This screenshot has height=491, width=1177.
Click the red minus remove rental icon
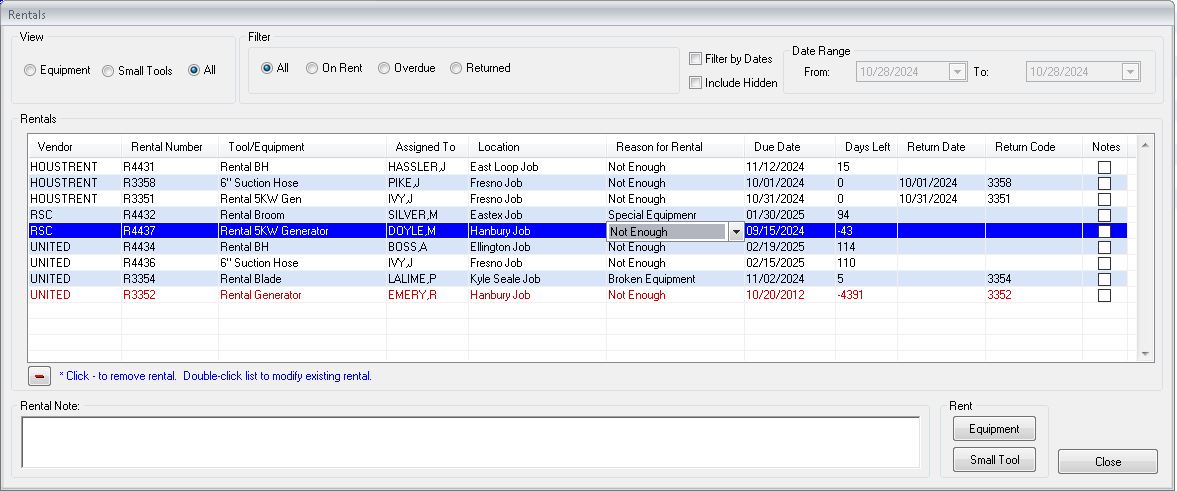click(40, 375)
